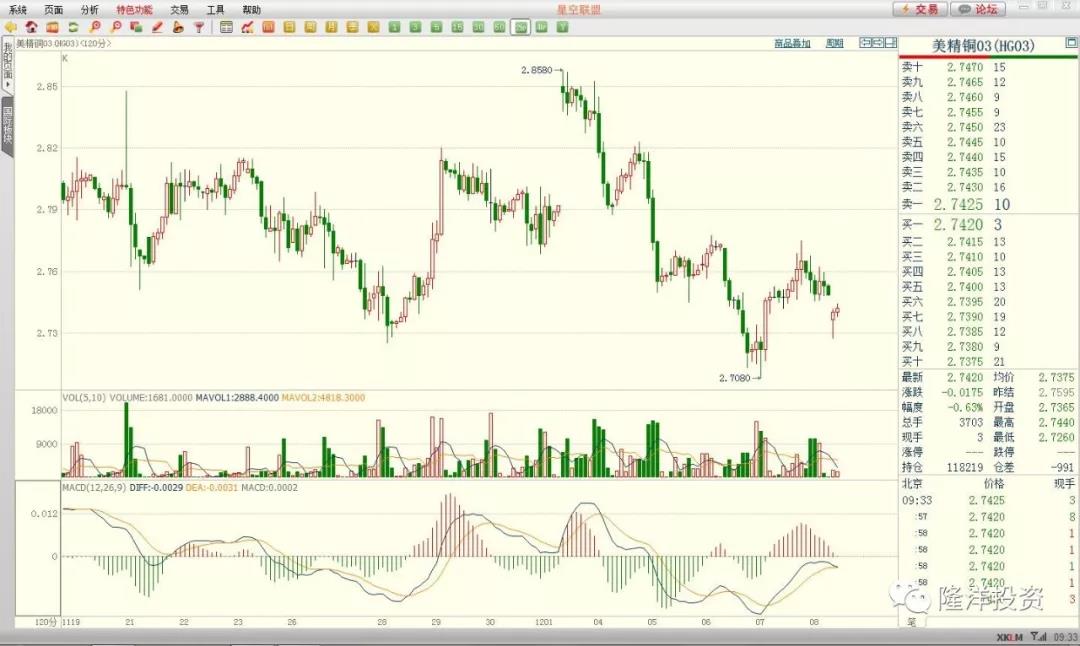Click the red funnel filter icon

click(199, 28)
